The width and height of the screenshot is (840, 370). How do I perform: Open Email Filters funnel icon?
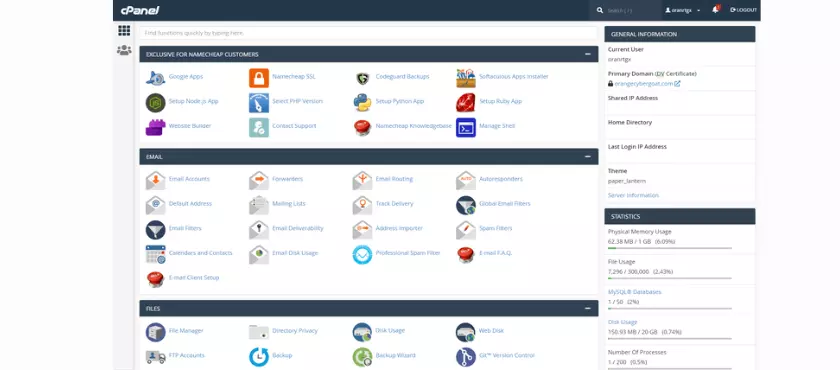click(x=155, y=230)
